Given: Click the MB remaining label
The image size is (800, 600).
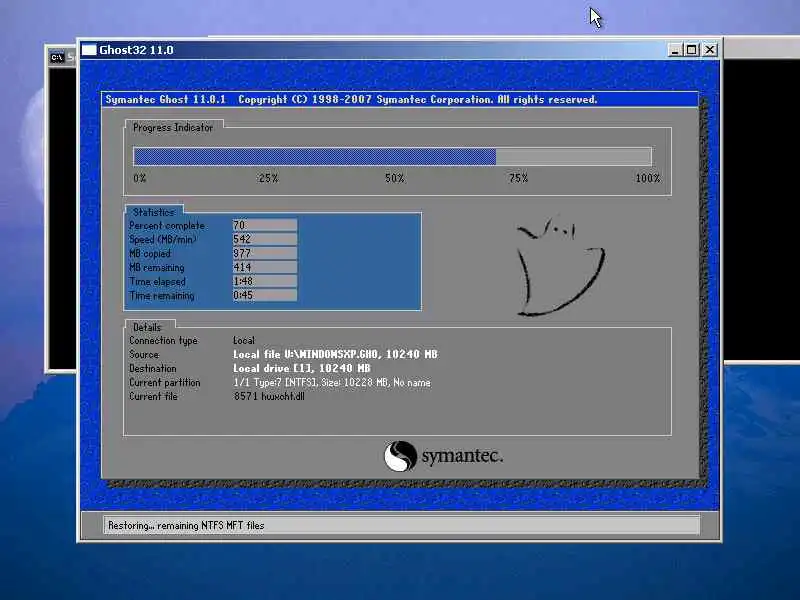Looking at the screenshot, I should 157,267.
